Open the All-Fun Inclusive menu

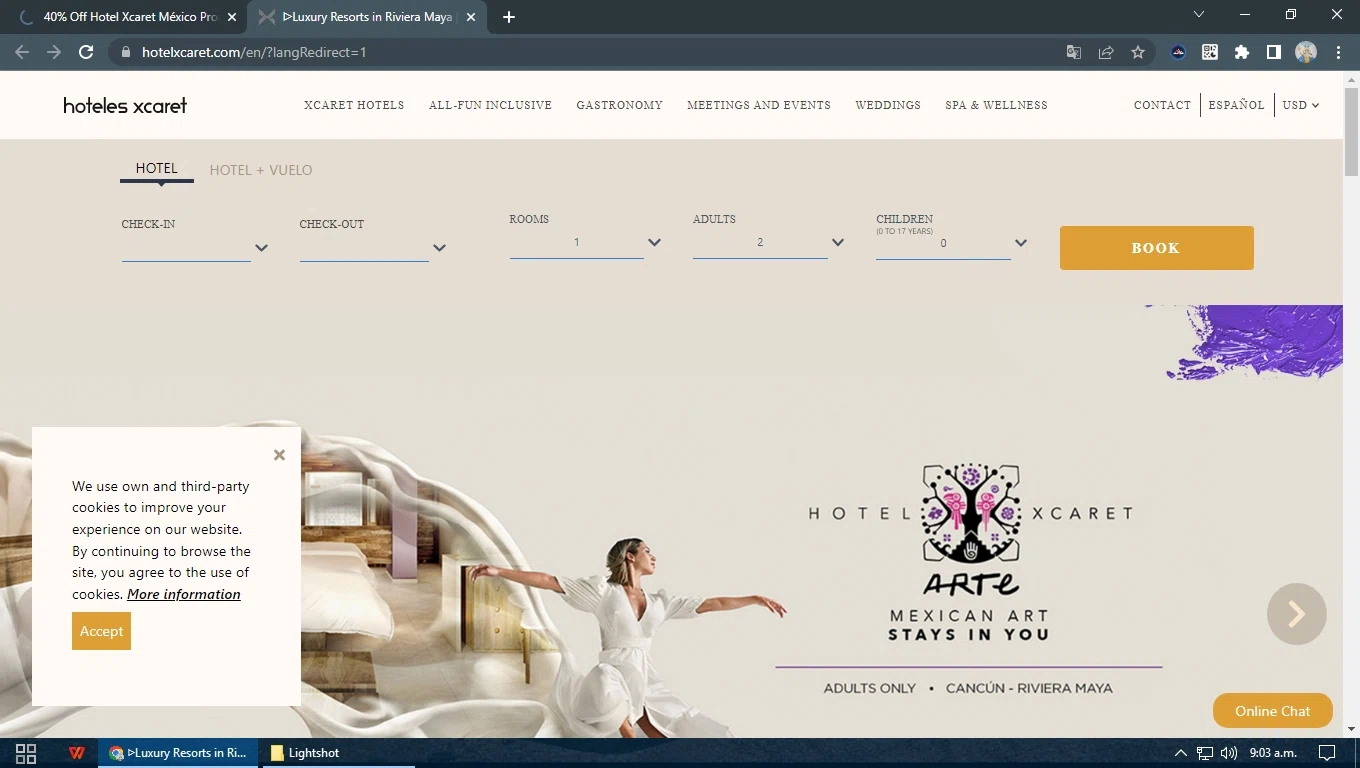coord(490,105)
